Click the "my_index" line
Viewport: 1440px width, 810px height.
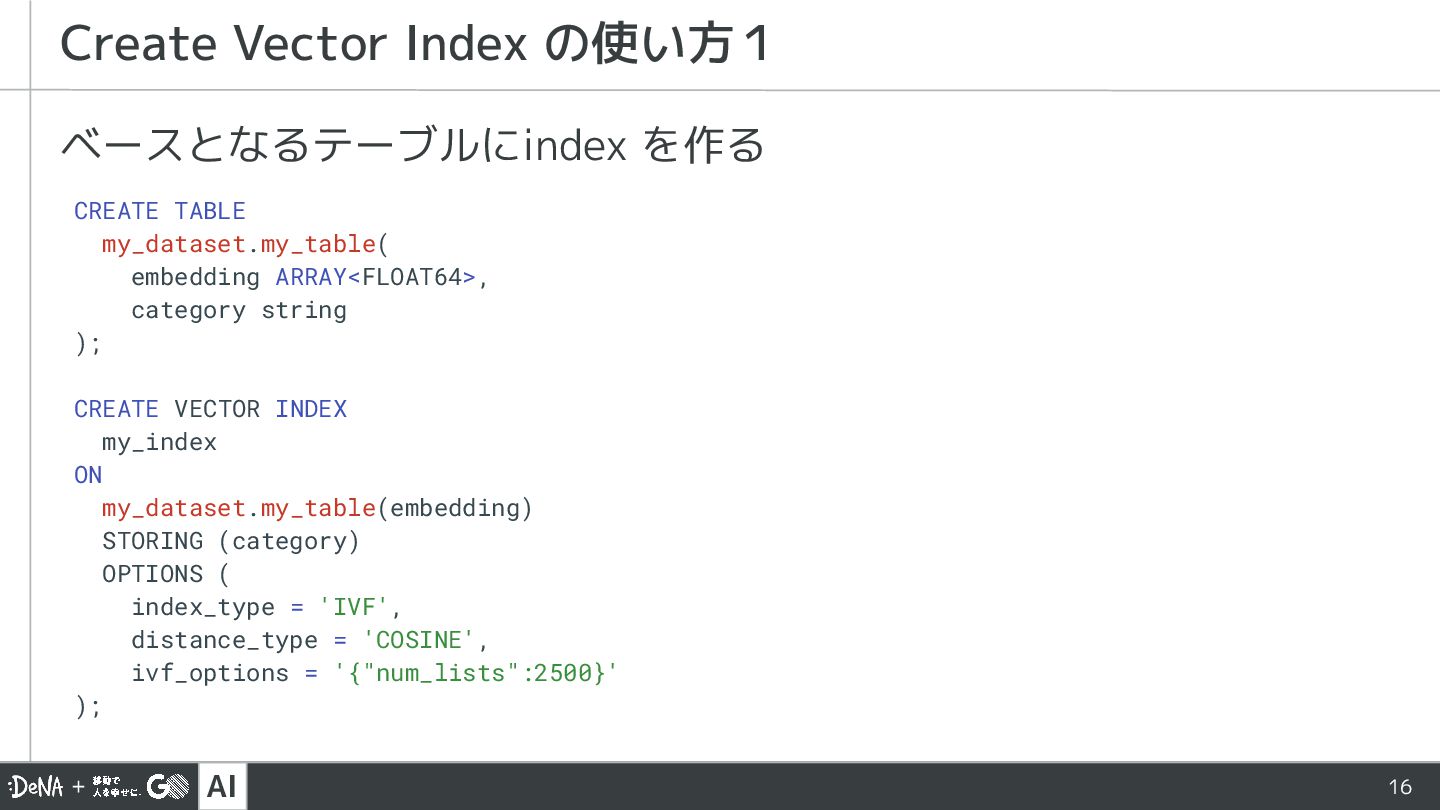(x=159, y=442)
